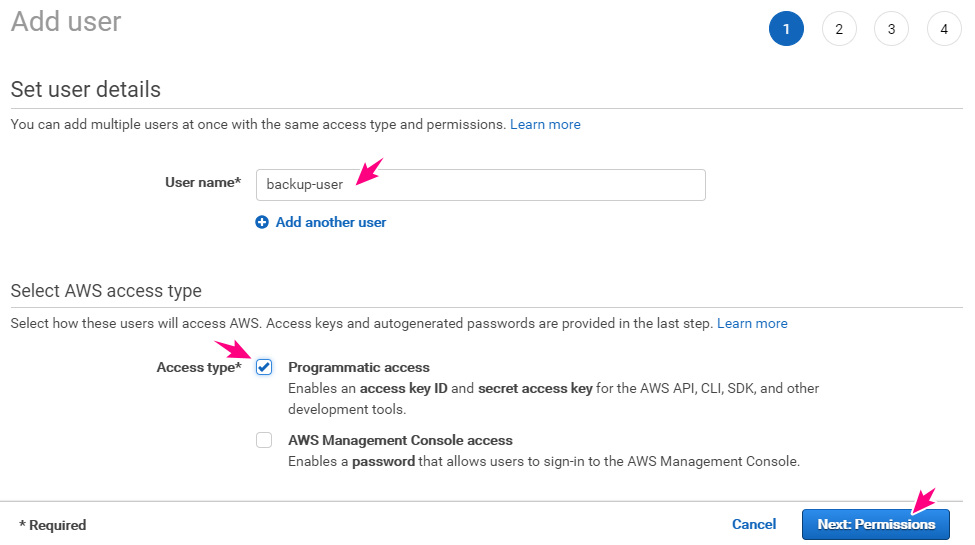Click the Add user page title
This screenshot has width=975, height=545.
click(66, 21)
